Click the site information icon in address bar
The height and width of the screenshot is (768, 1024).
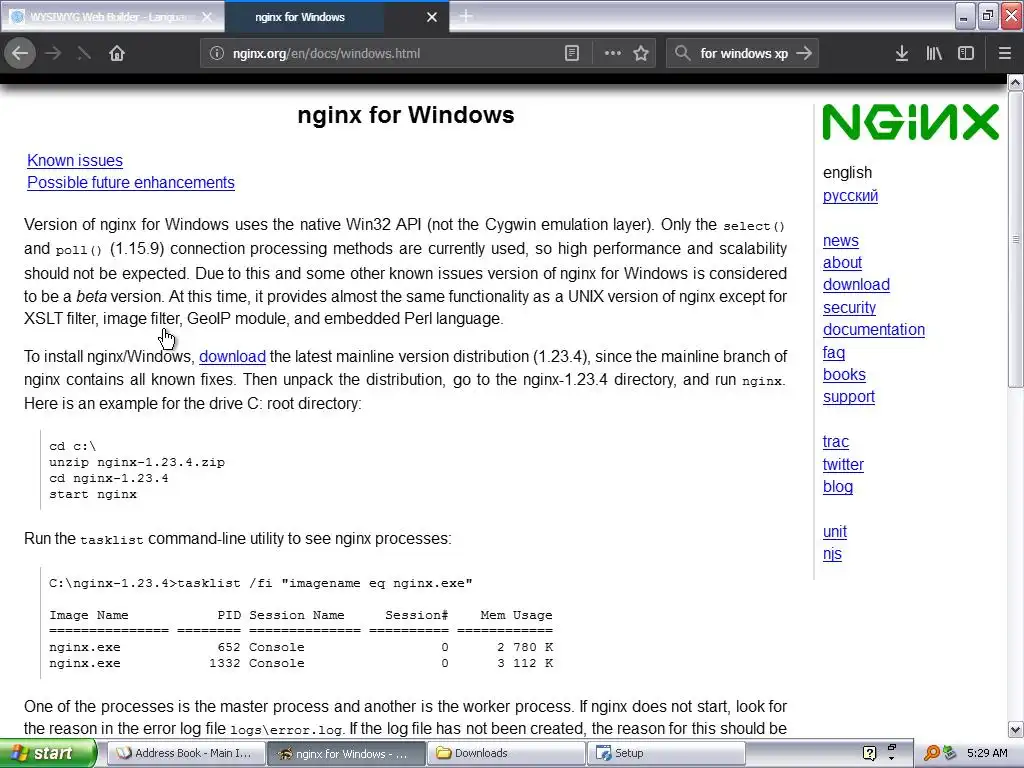click(217, 54)
